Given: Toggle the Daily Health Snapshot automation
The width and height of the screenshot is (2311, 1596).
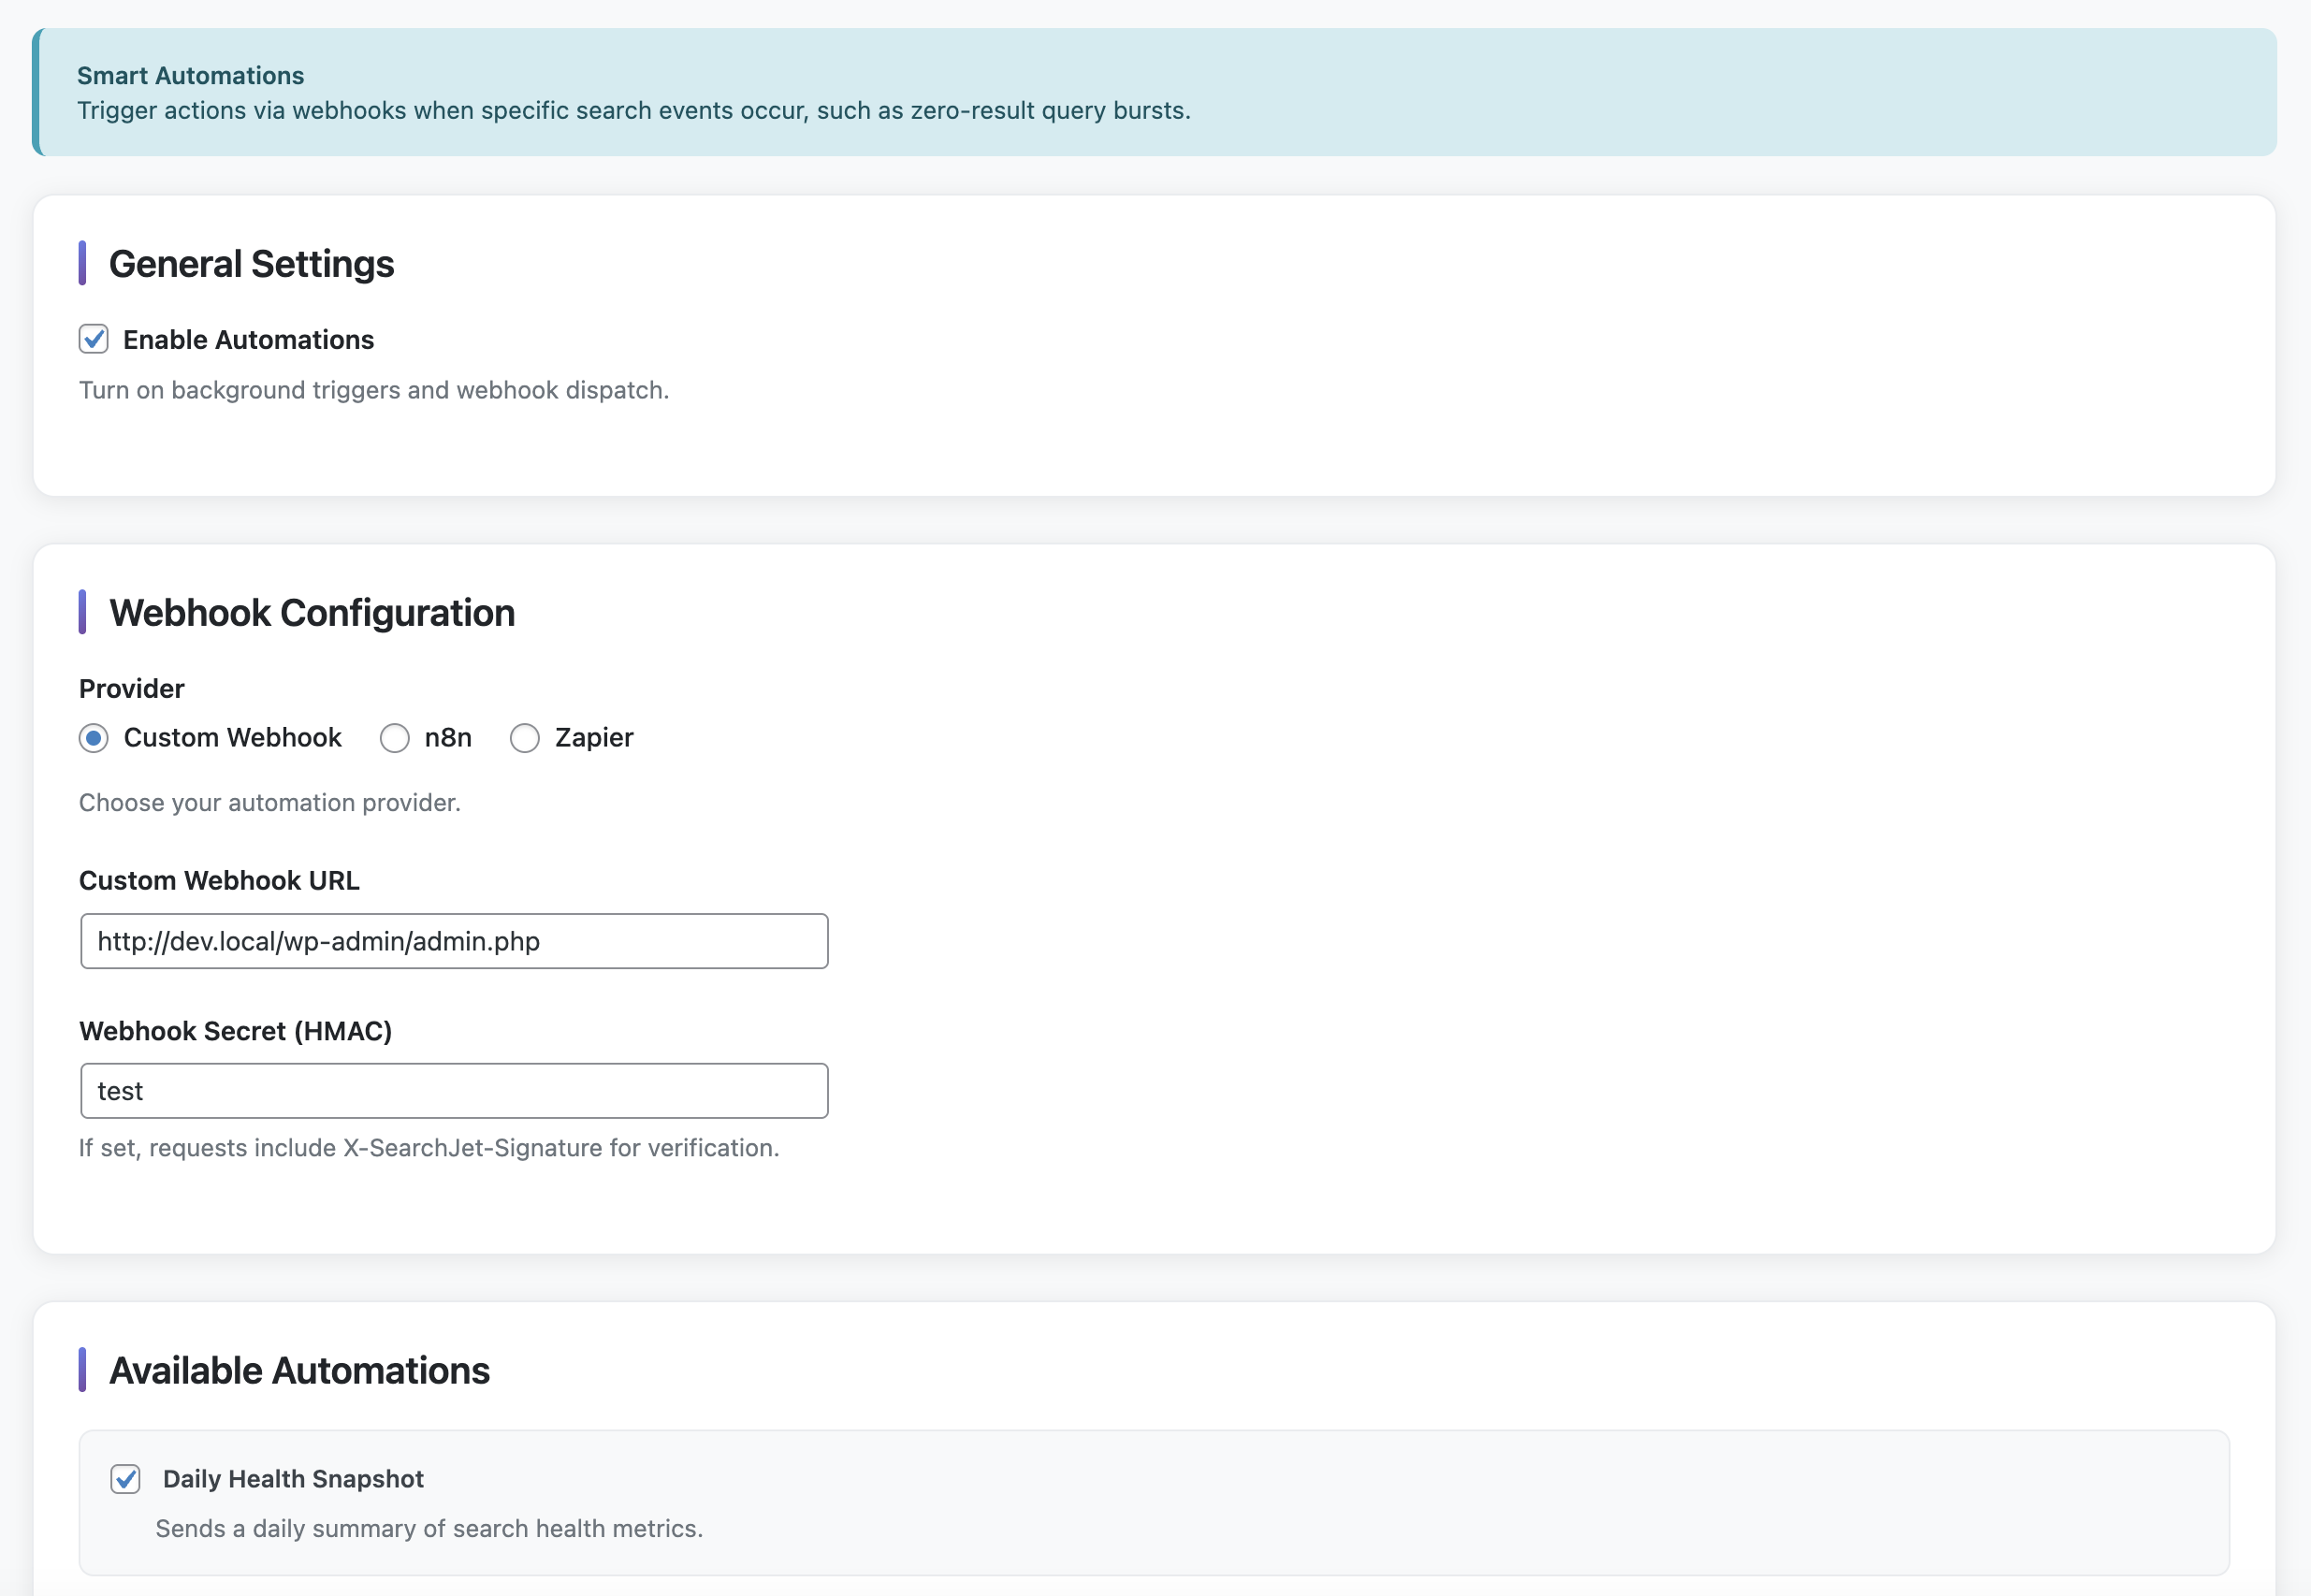Looking at the screenshot, I should click(125, 1479).
